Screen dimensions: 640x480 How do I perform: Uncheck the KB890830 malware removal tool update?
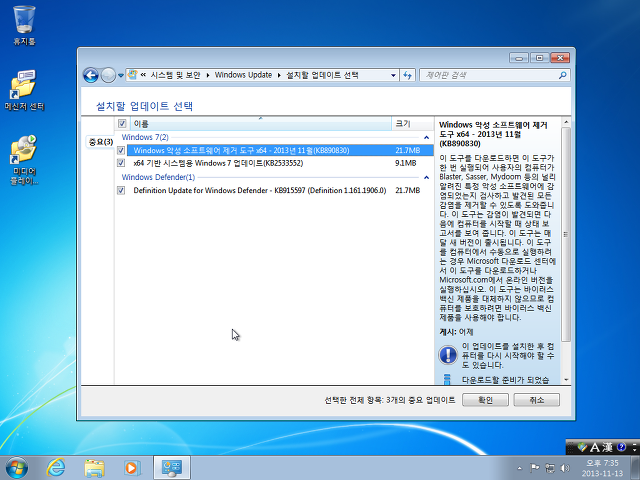121,151
